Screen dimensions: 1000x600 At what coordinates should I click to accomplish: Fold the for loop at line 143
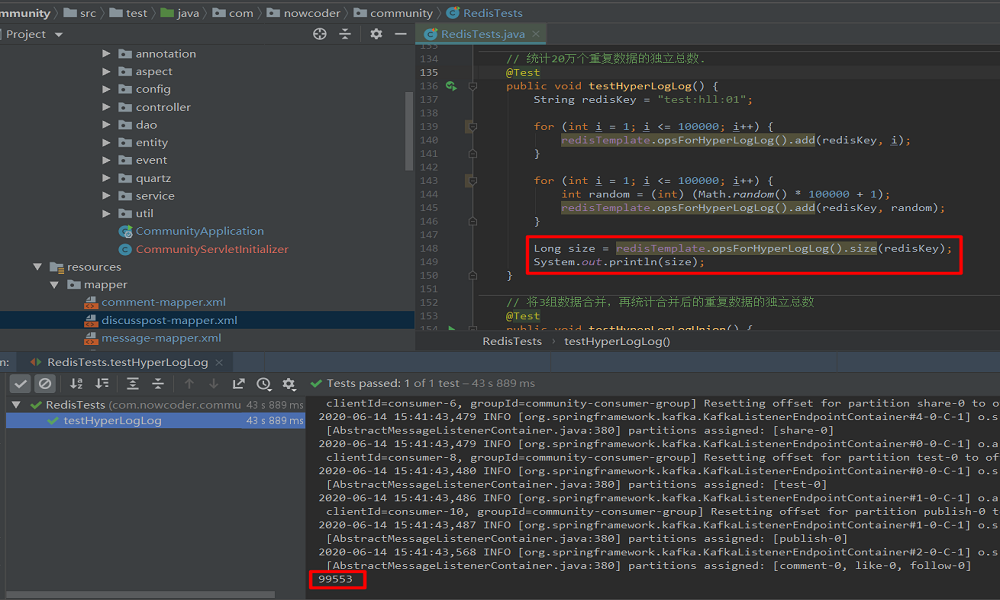click(x=473, y=180)
